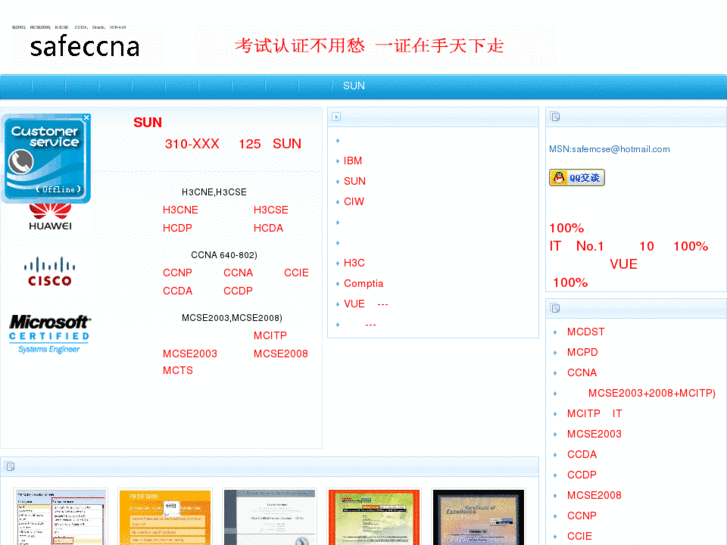This screenshot has width=727, height=545.
Task: Select H3C in the middle list
Action: click(x=354, y=263)
